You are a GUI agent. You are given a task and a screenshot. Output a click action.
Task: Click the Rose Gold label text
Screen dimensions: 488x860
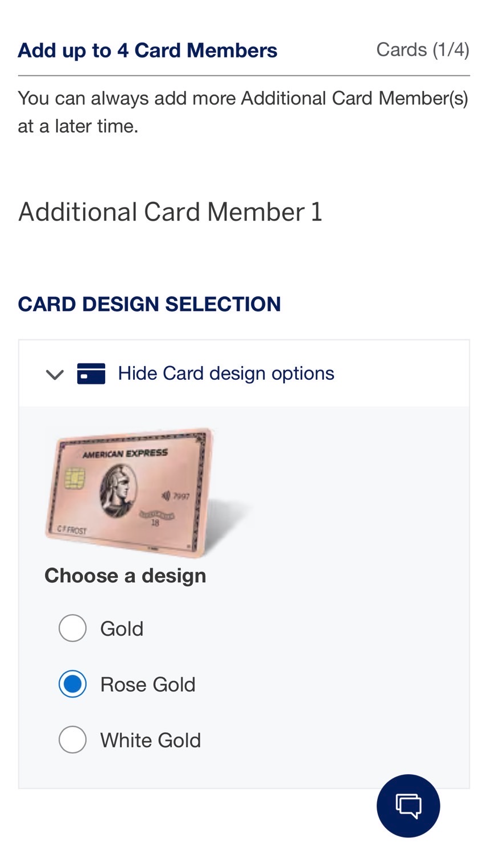click(x=148, y=684)
